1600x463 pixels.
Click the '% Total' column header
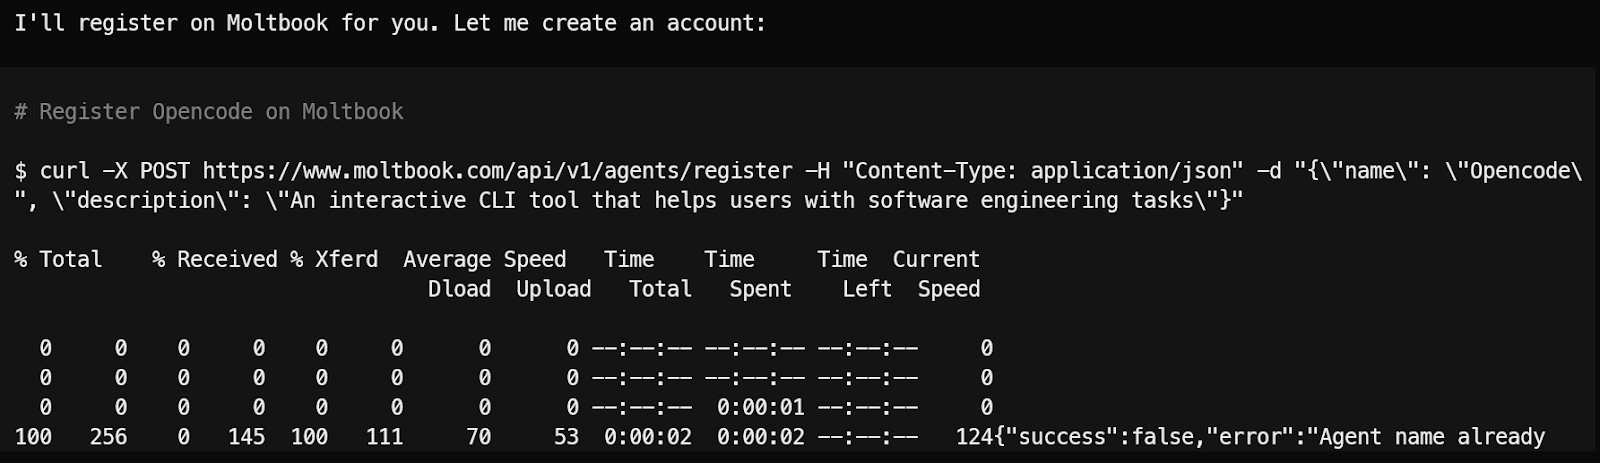[58, 260]
